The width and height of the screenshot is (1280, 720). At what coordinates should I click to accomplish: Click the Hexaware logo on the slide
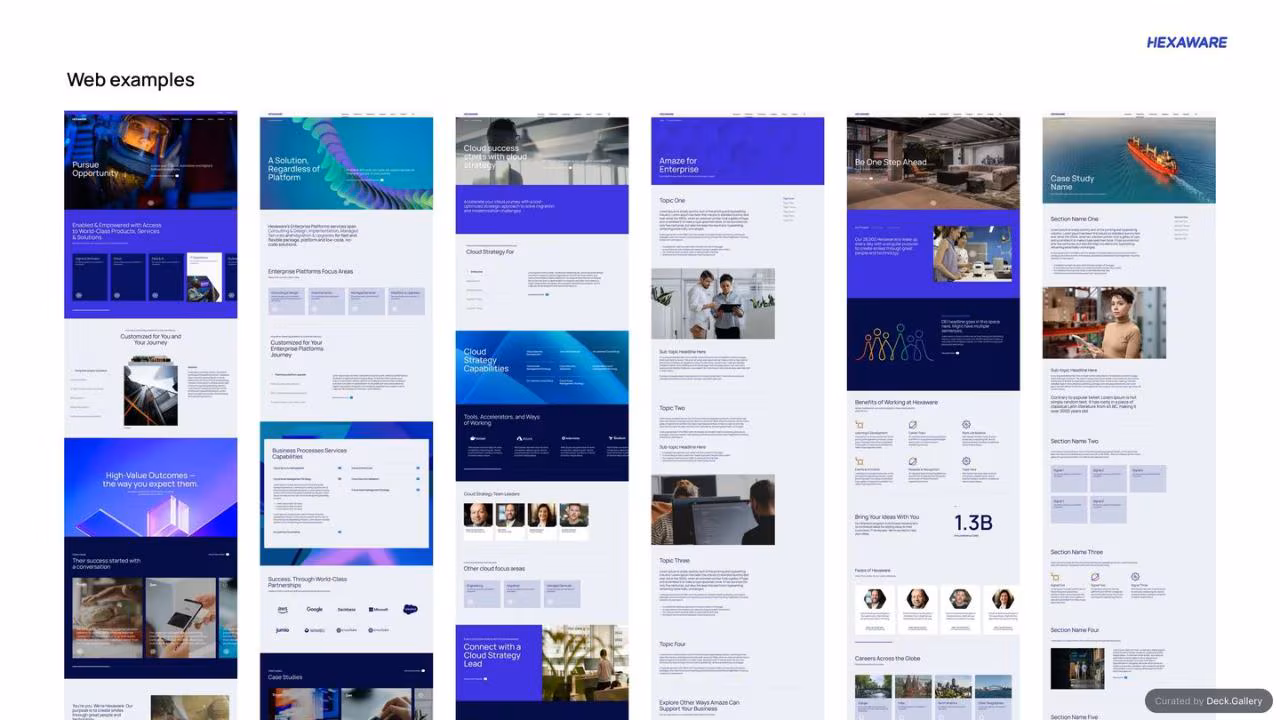(x=1186, y=42)
